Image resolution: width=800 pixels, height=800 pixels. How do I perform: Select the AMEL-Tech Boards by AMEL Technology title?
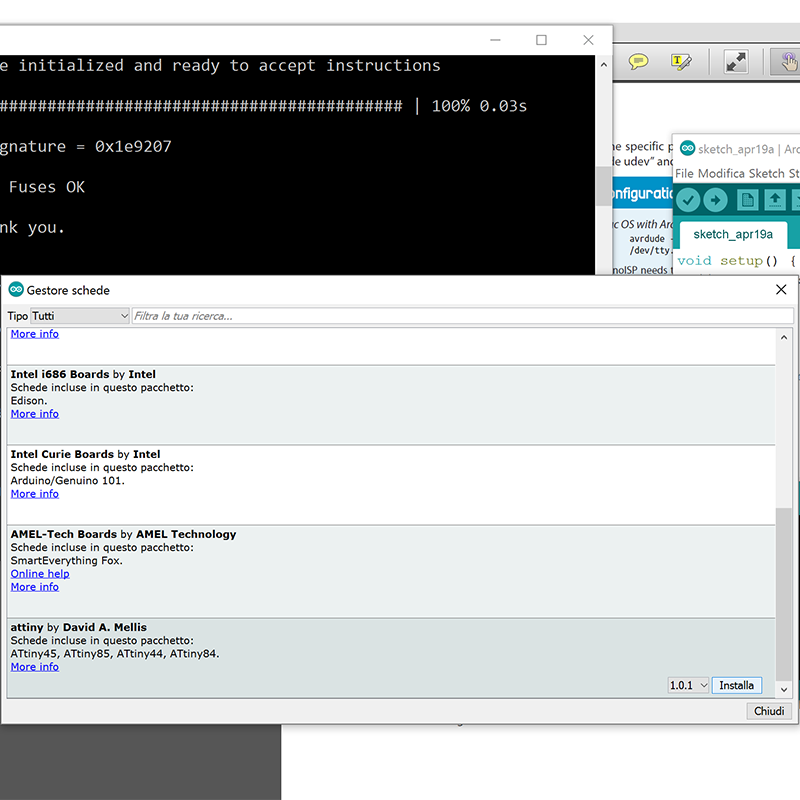(x=123, y=534)
